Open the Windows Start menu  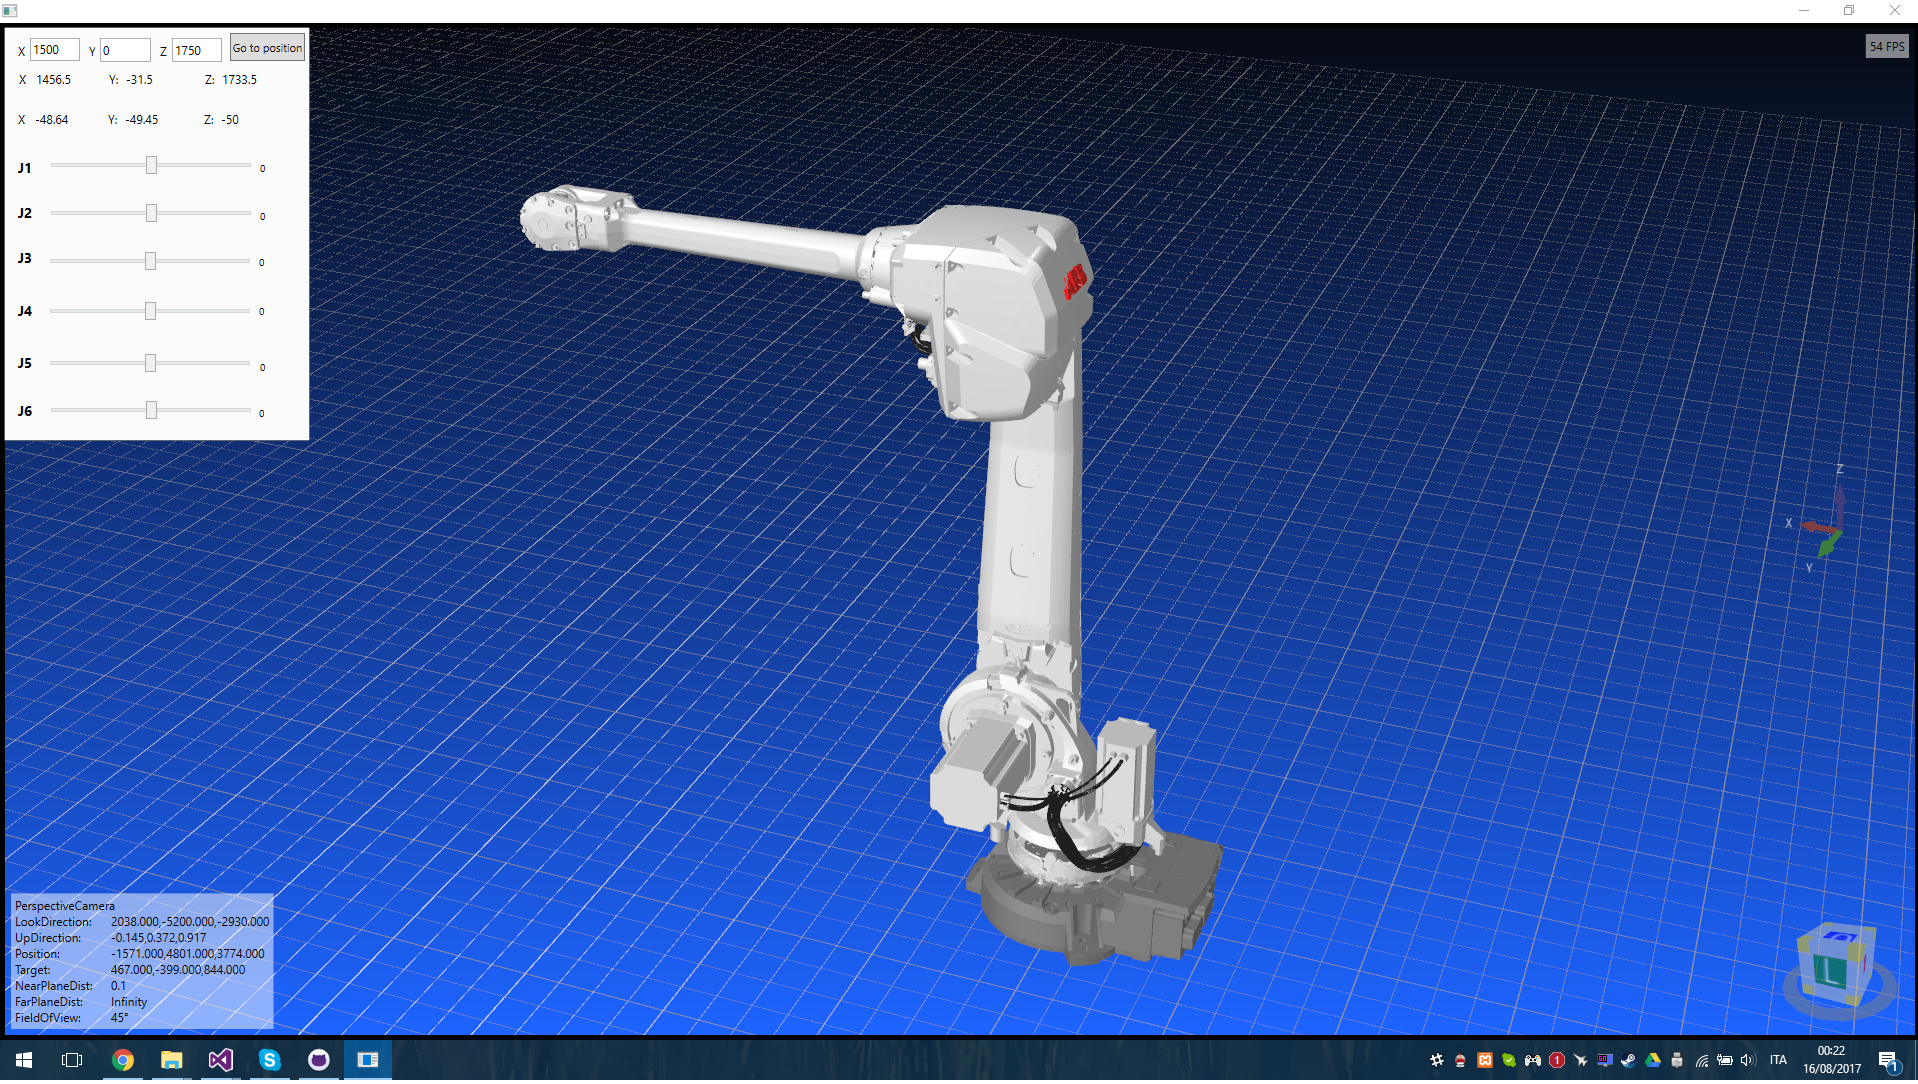tap(24, 1060)
